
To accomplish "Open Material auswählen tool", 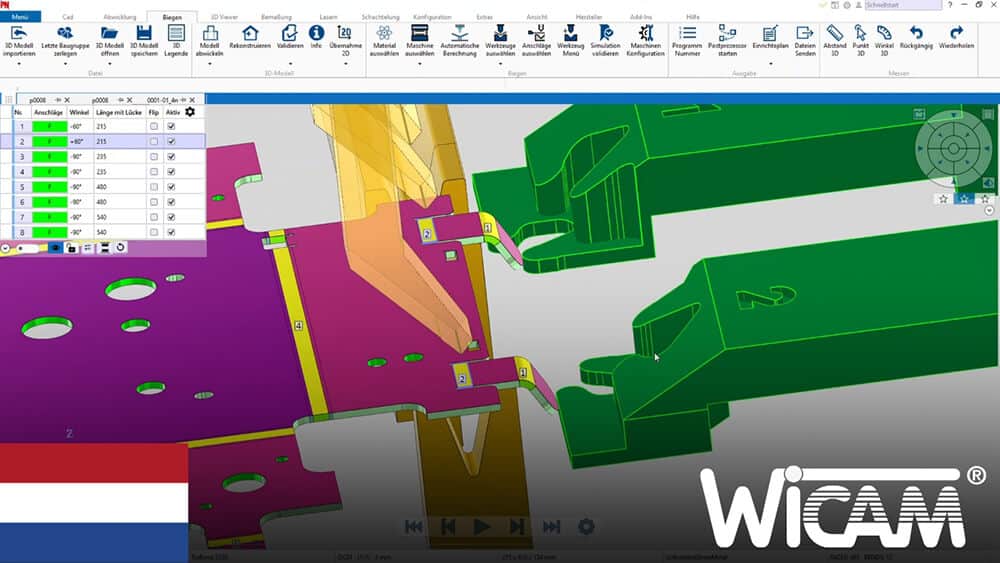I will [384, 33].
